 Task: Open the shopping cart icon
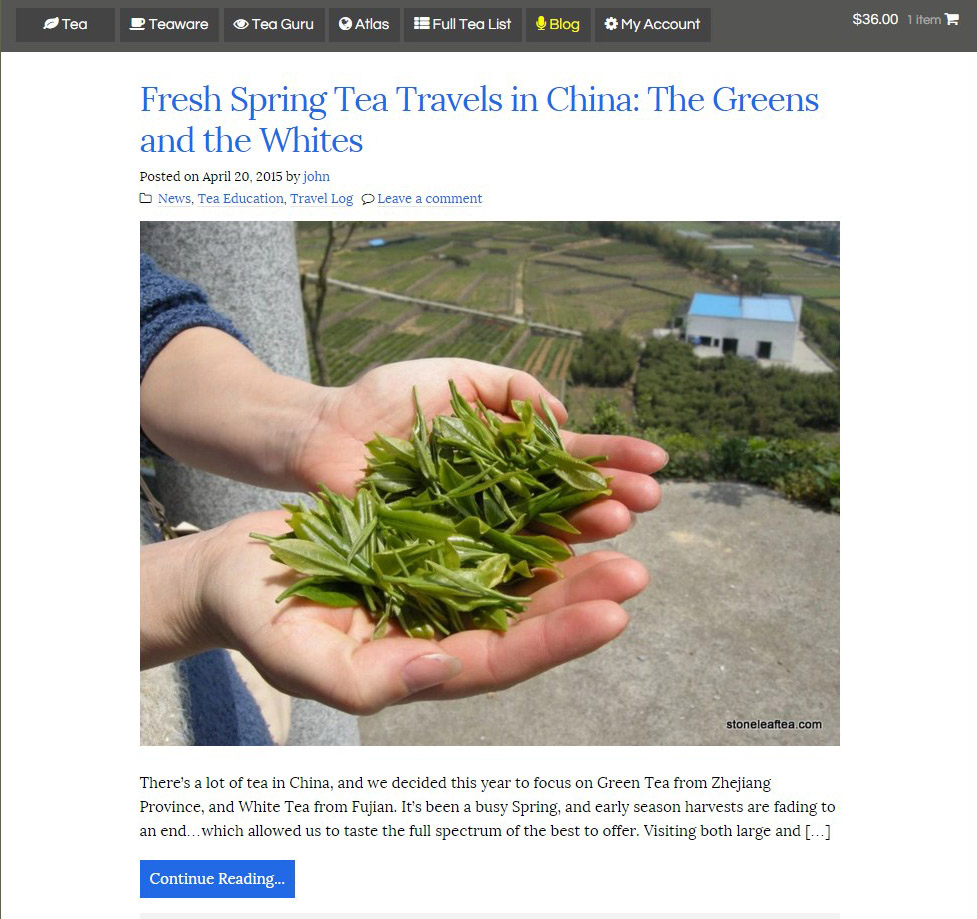point(951,19)
